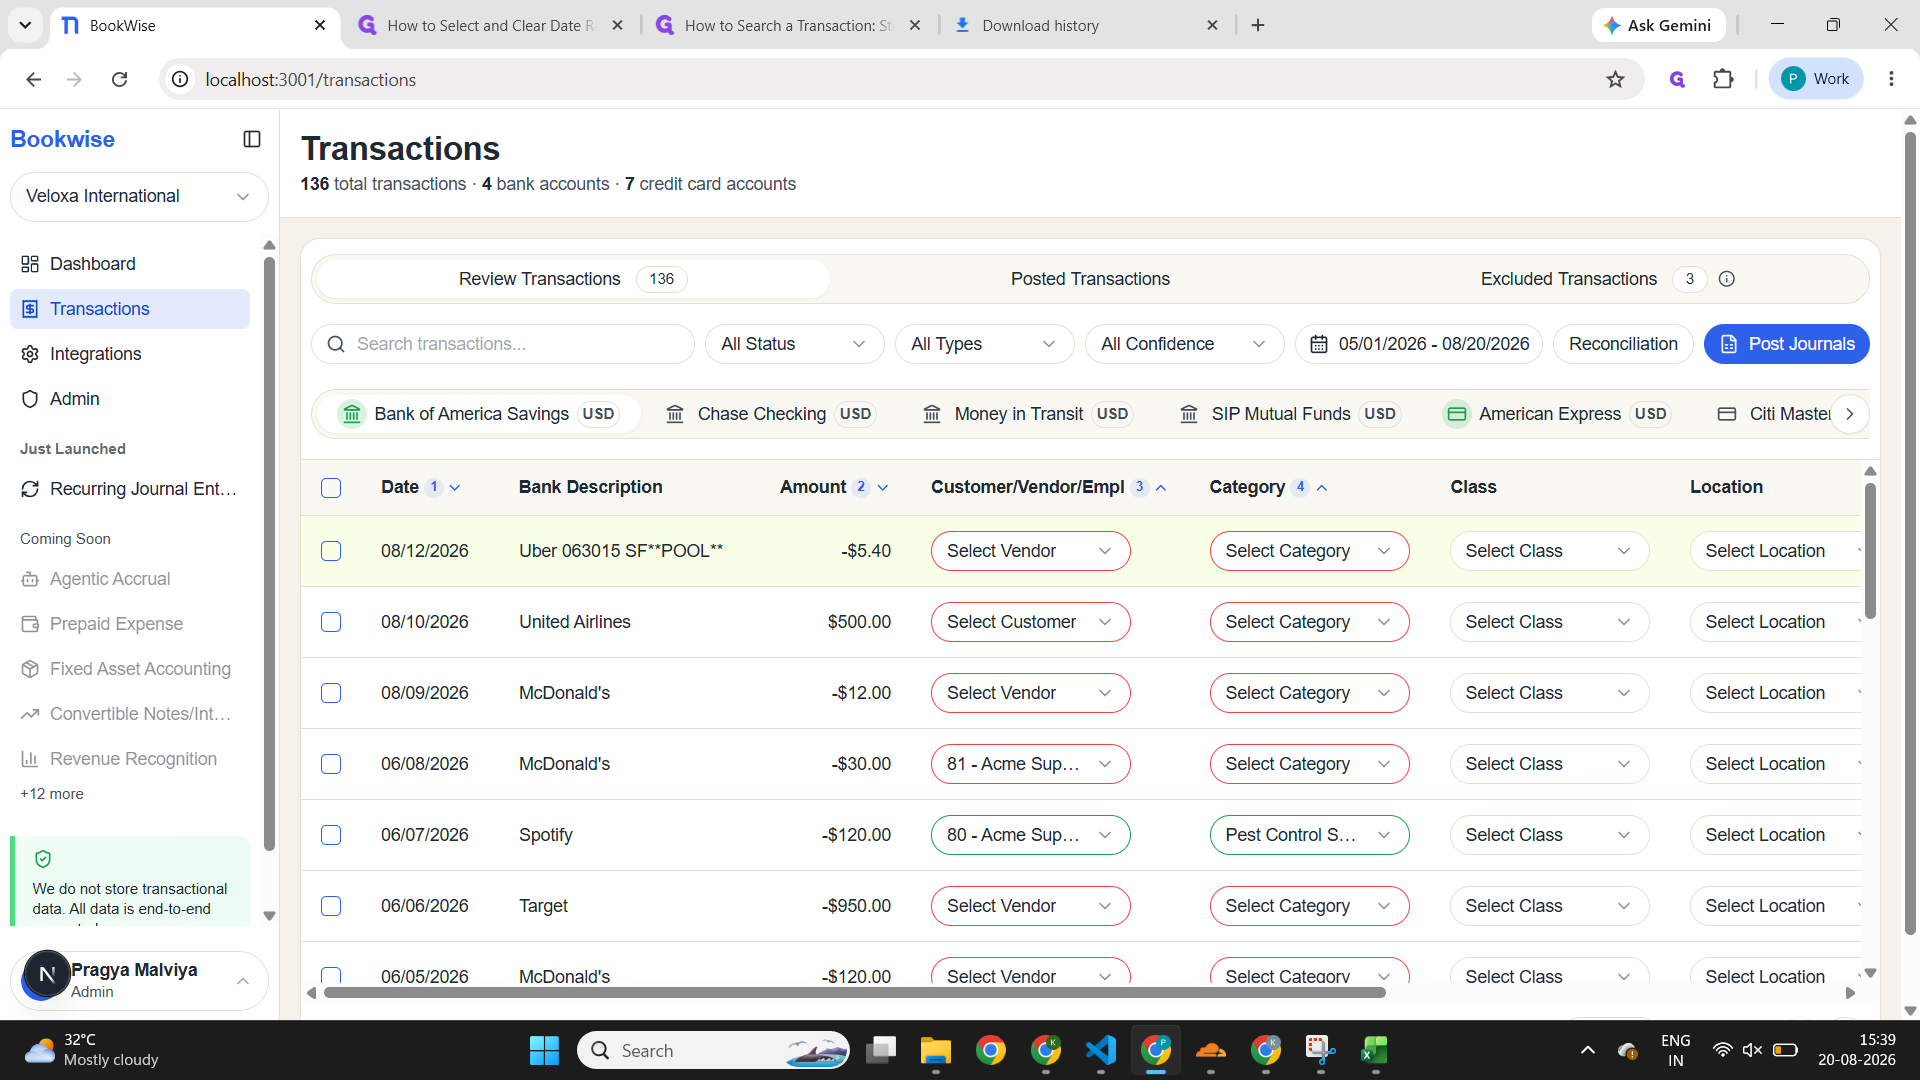Sort by the Date column header
Viewport: 1920px width, 1080px height.
point(420,487)
